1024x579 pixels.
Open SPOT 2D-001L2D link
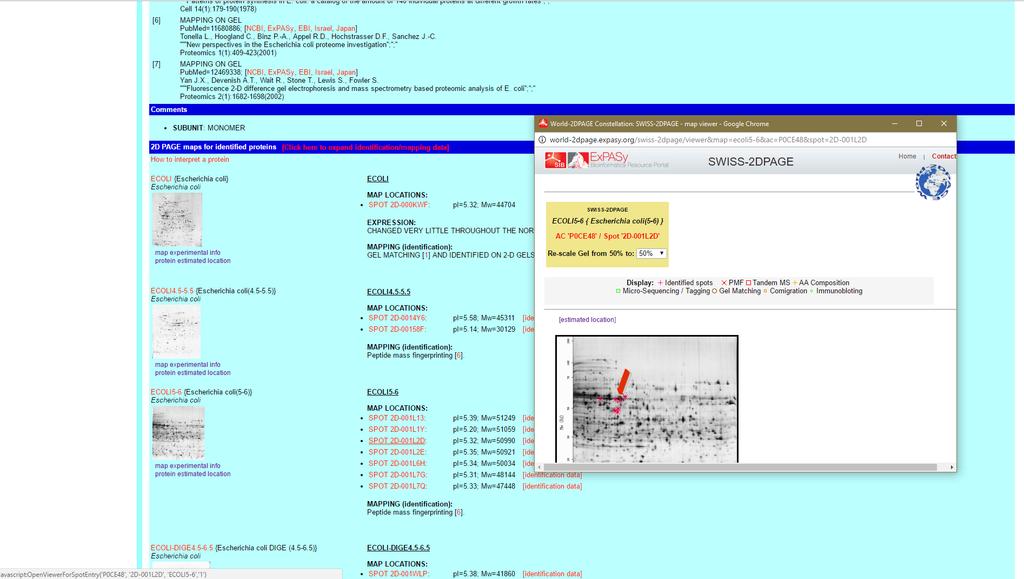pos(397,441)
